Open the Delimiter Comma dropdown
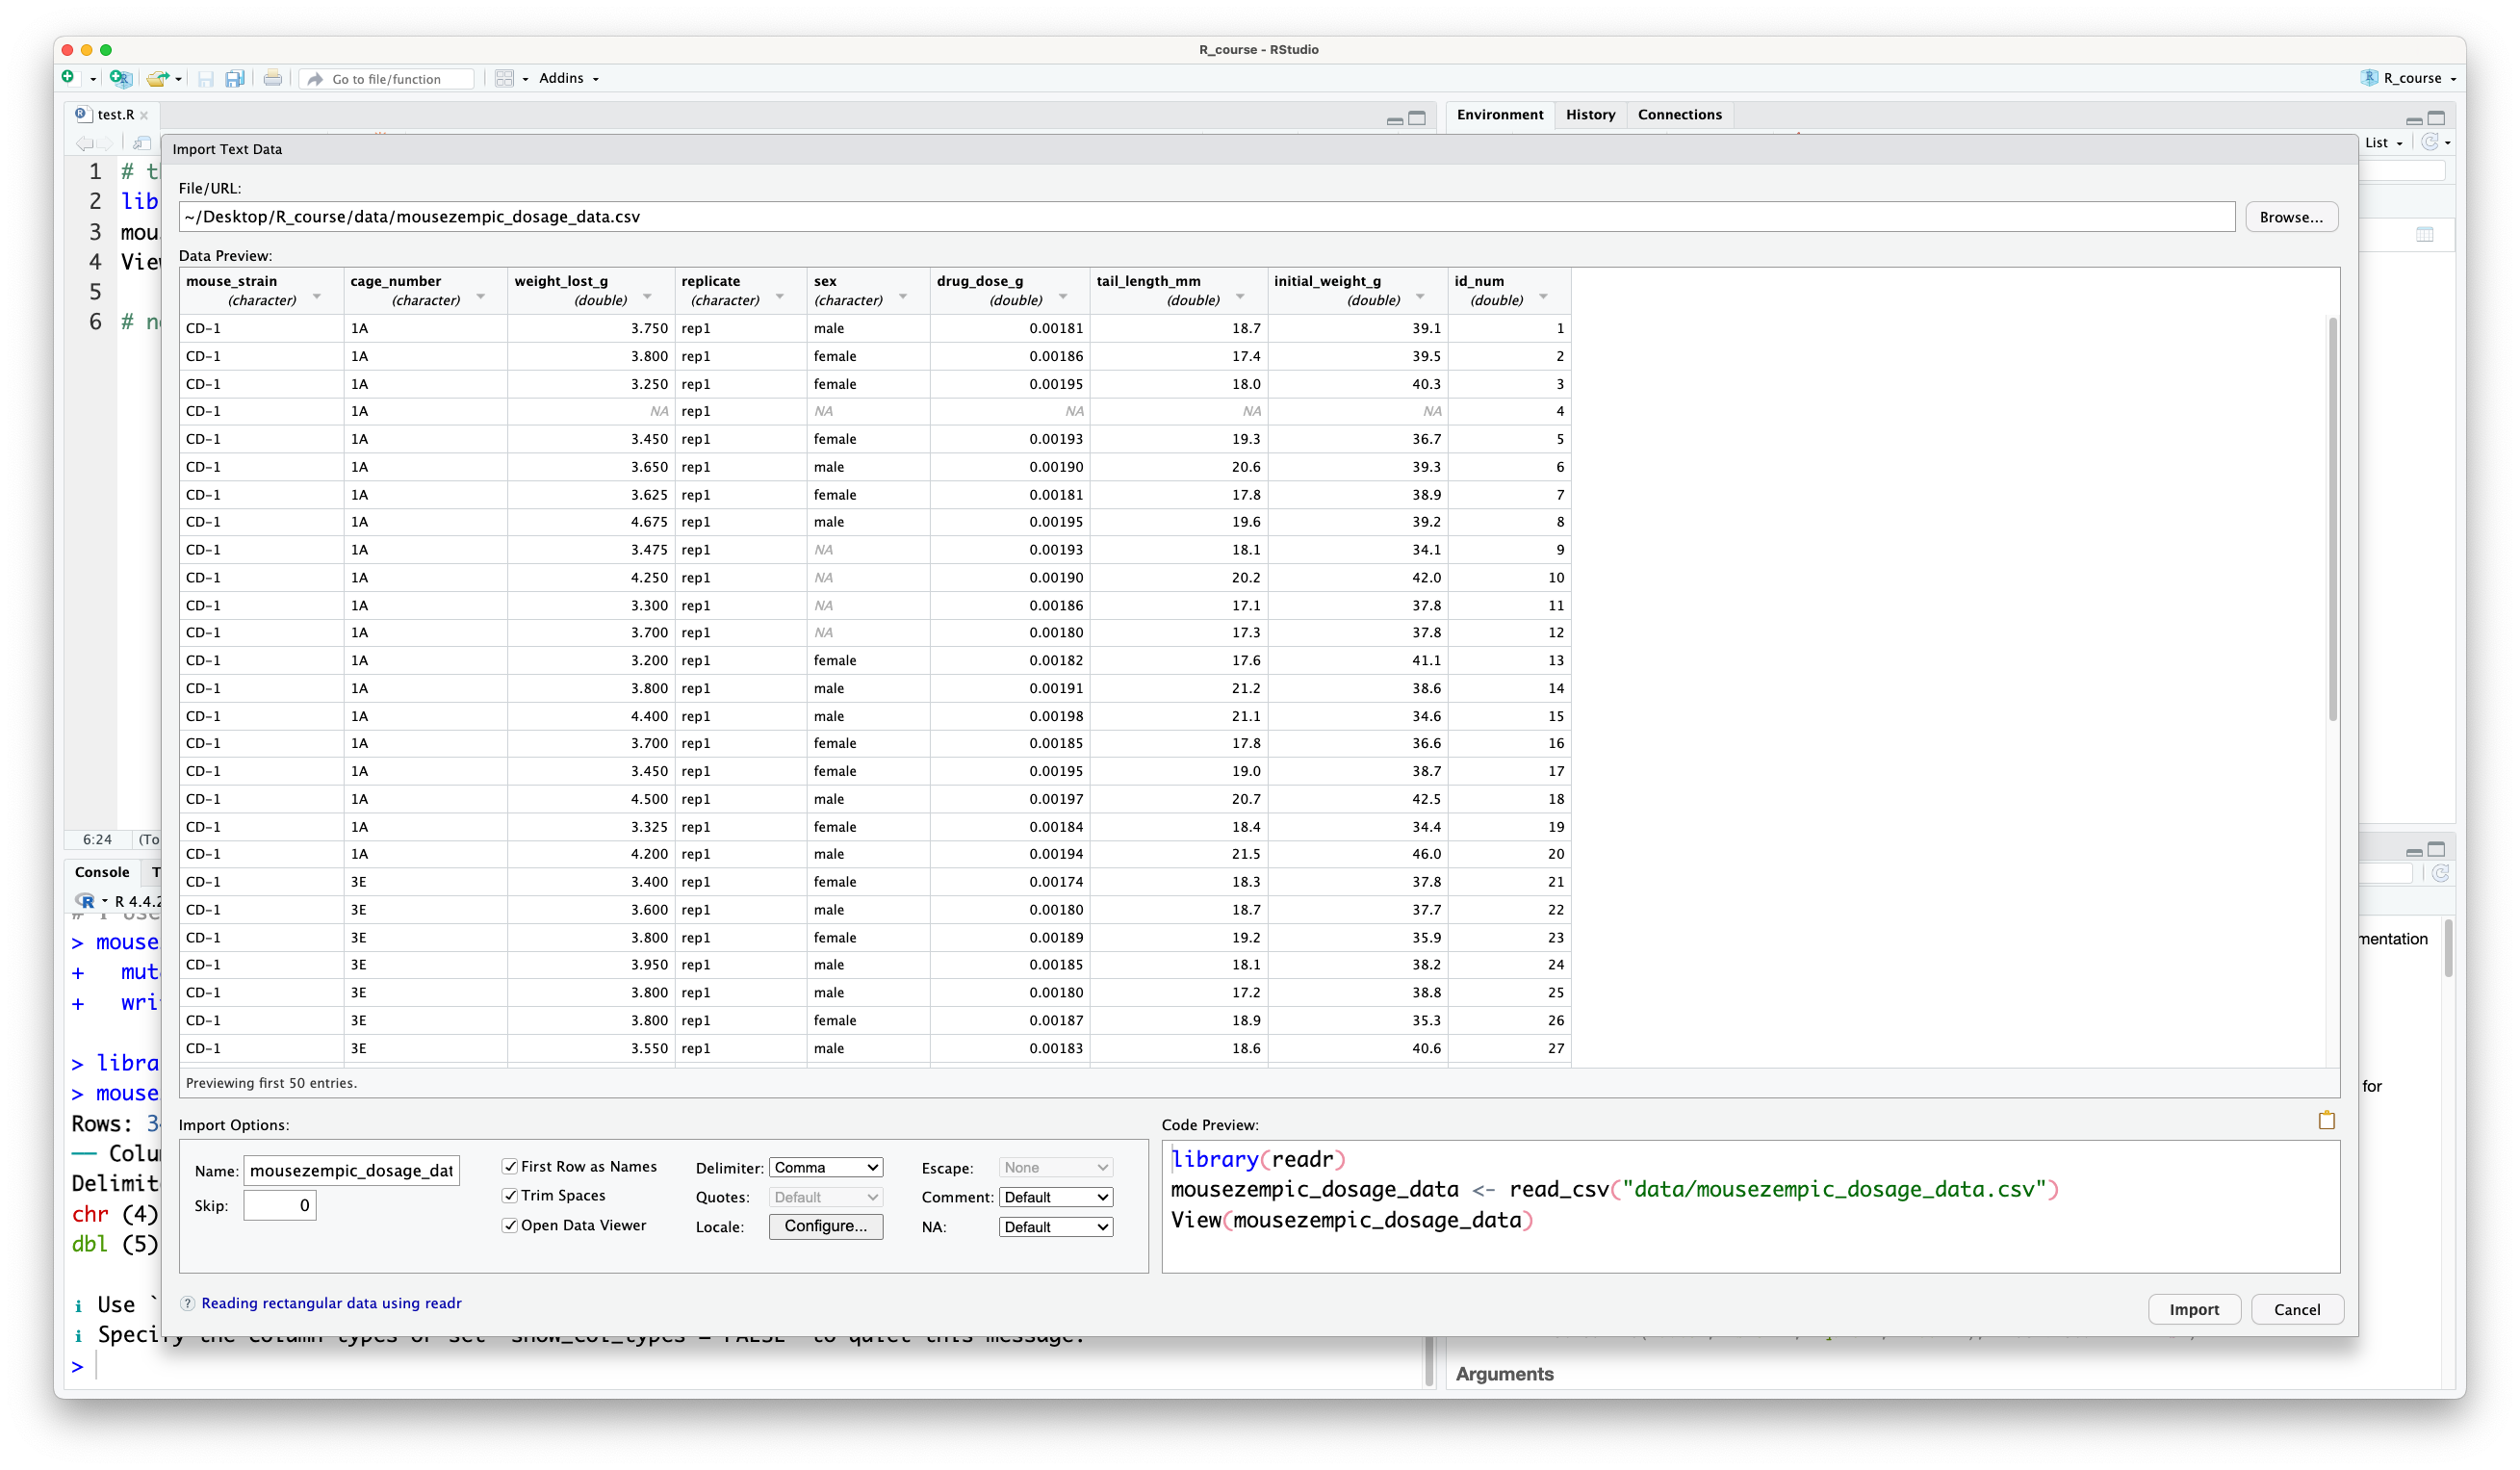 tap(826, 1167)
